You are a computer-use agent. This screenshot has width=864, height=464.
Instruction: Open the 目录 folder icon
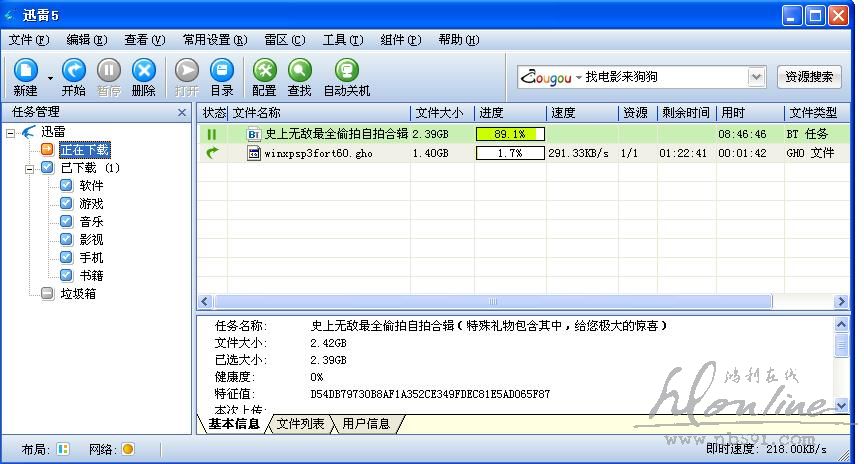click(x=222, y=71)
